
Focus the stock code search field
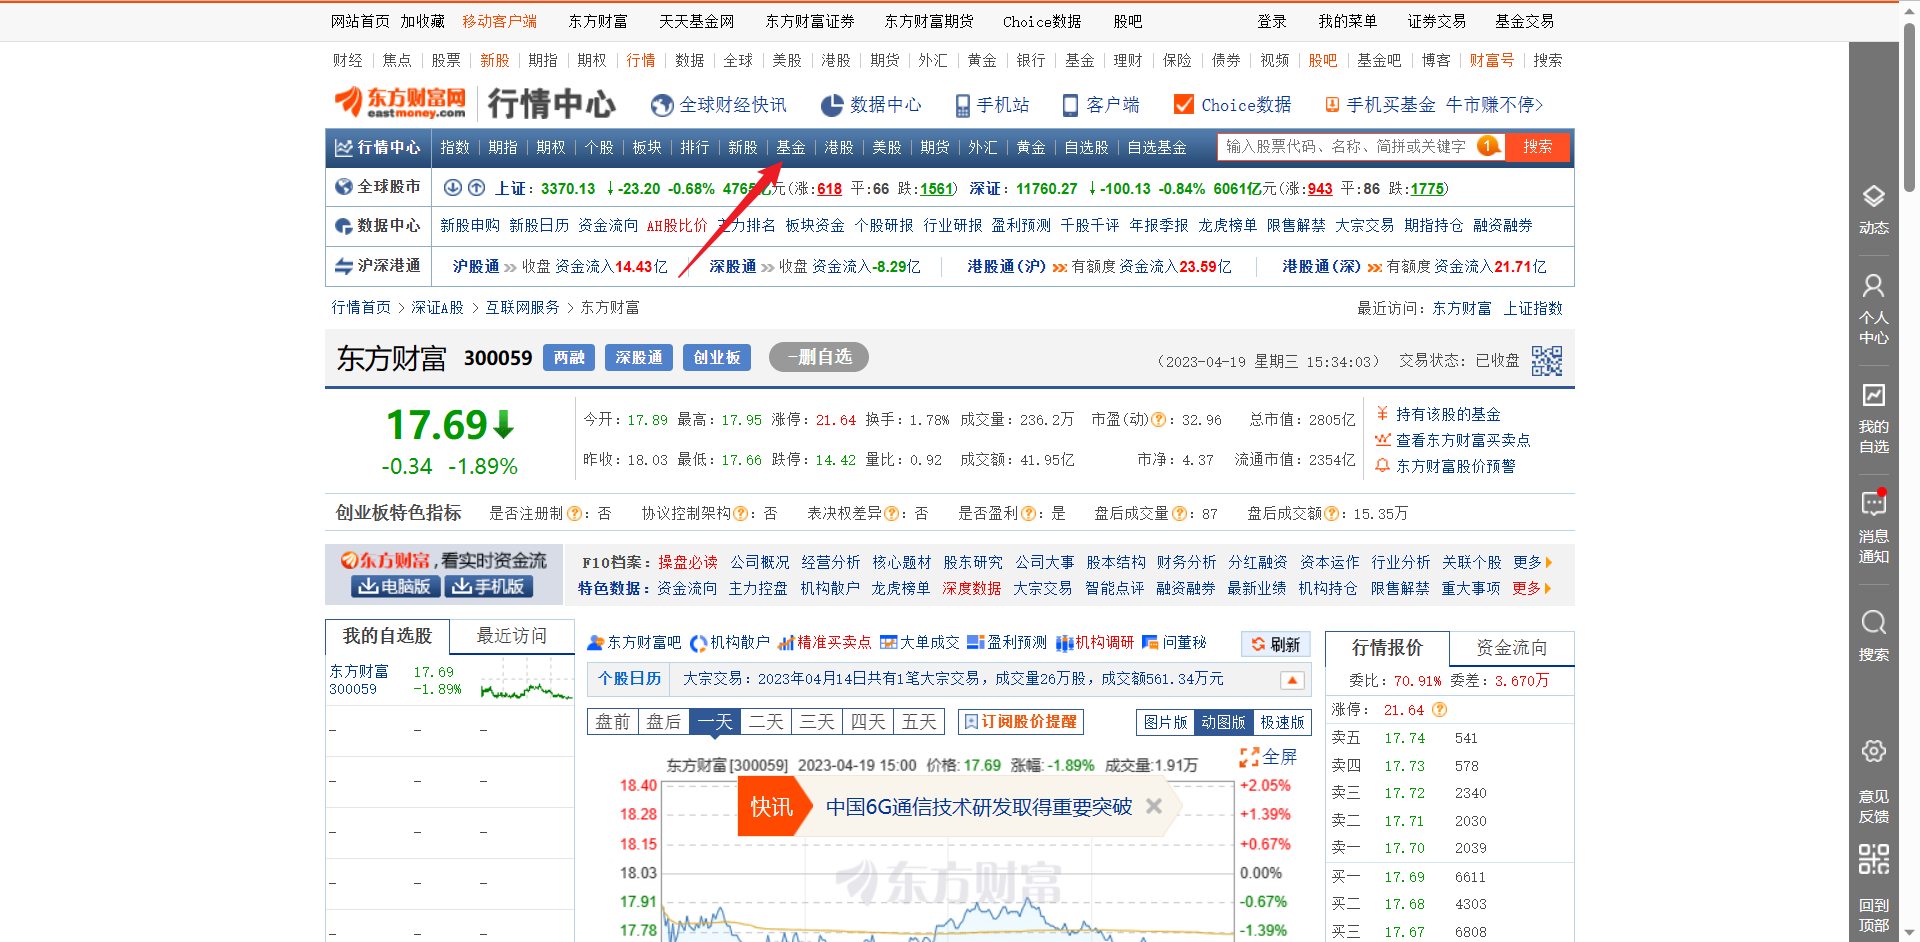pos(1348,147)
